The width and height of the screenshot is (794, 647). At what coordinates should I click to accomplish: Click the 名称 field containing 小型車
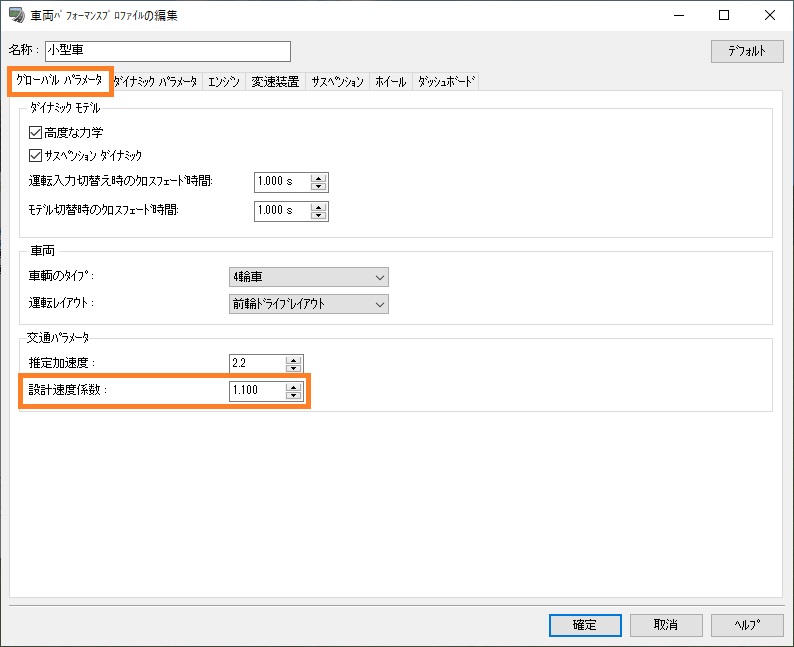(168, 51)
